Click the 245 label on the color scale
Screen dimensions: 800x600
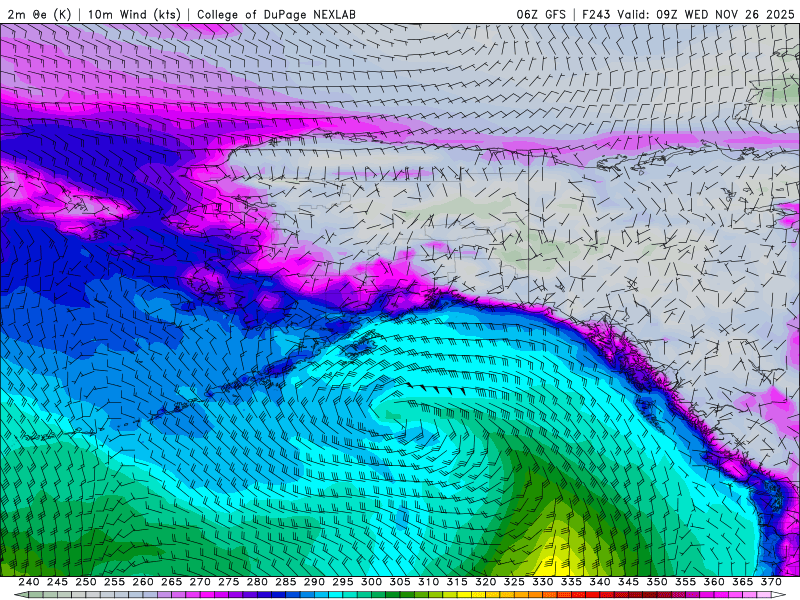point(57,582)
